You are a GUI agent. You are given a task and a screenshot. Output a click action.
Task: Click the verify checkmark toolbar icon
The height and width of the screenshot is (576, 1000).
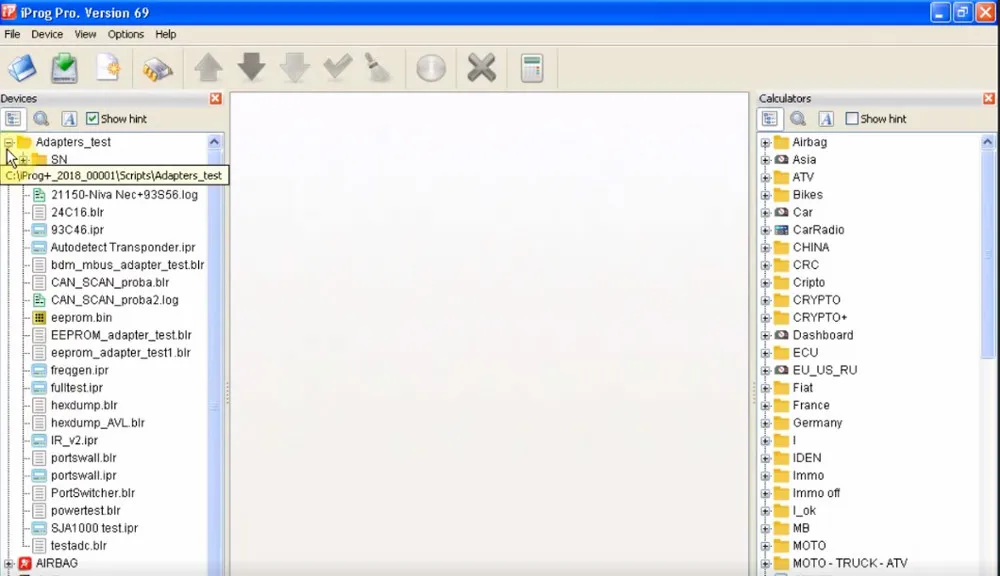point(337,66)
